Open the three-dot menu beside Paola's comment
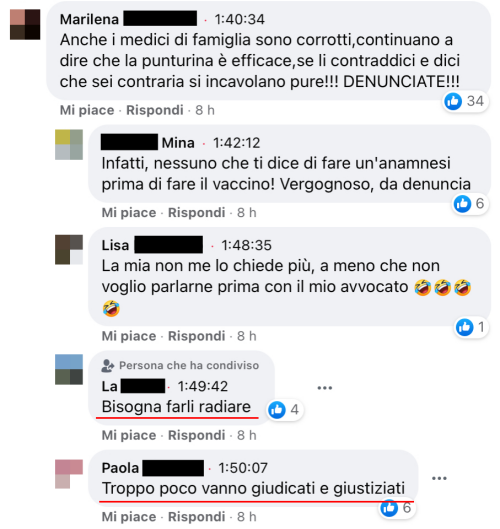 click(439, 478)
